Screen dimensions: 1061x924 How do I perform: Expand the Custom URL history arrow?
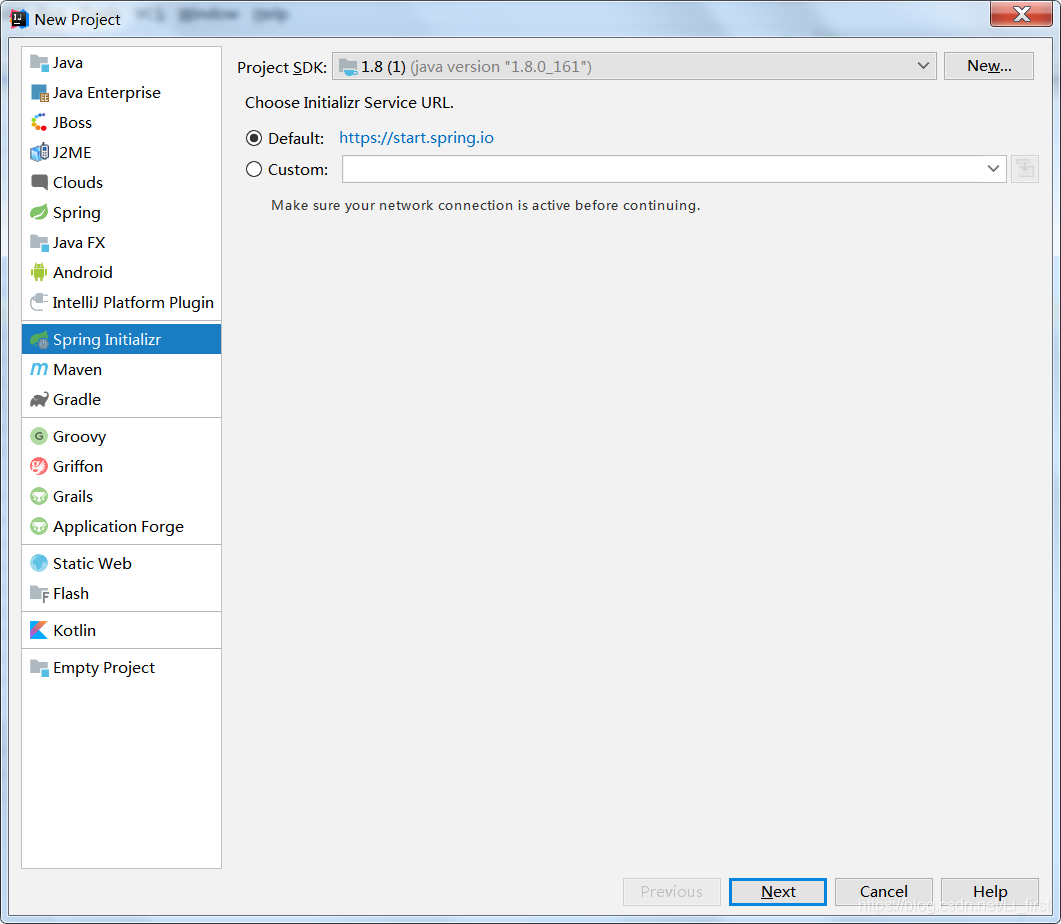point(993,168)
